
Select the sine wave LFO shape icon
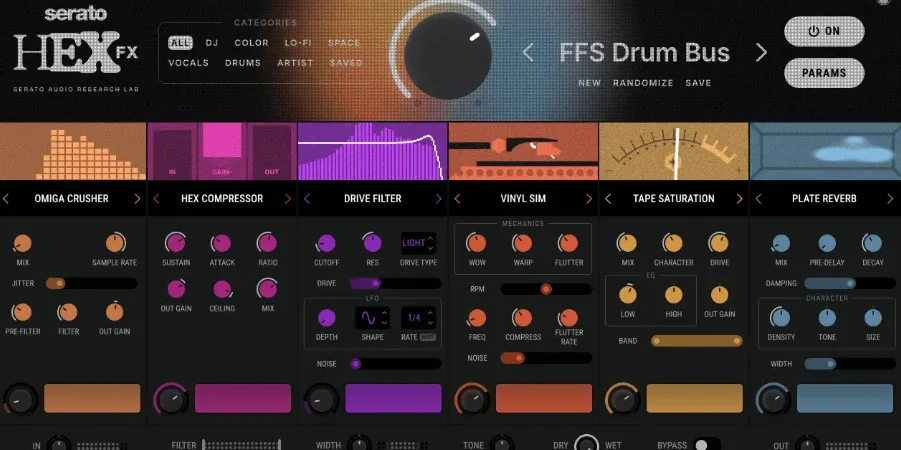click(x=367, y=318)
